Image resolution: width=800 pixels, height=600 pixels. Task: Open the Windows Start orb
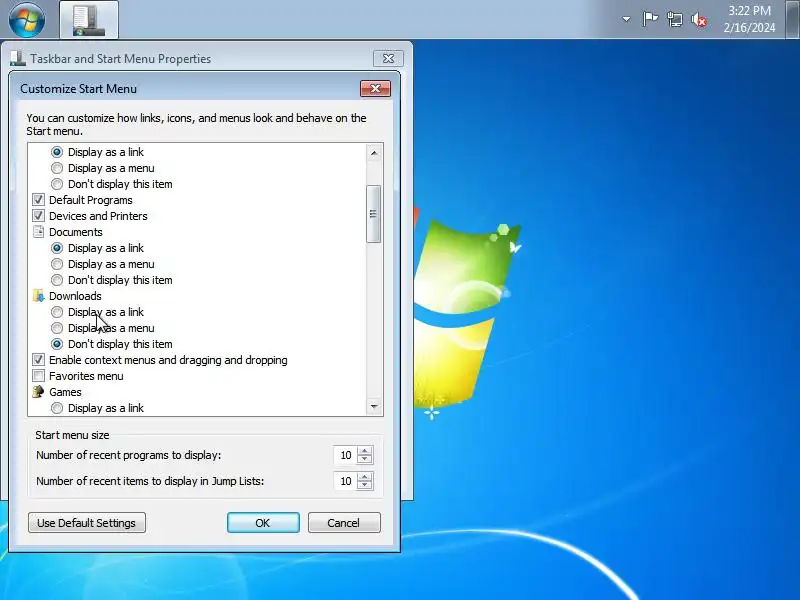27,19
